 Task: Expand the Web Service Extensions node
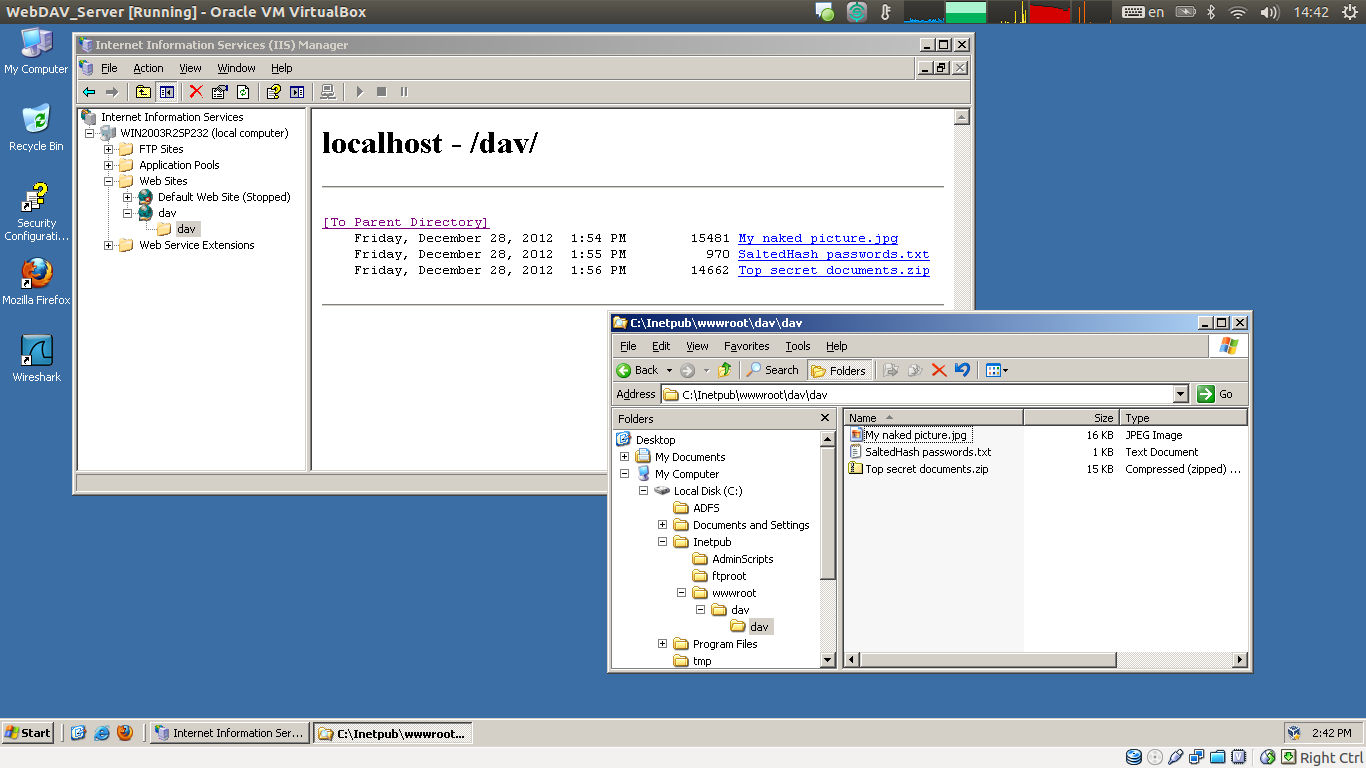point(109,245)
